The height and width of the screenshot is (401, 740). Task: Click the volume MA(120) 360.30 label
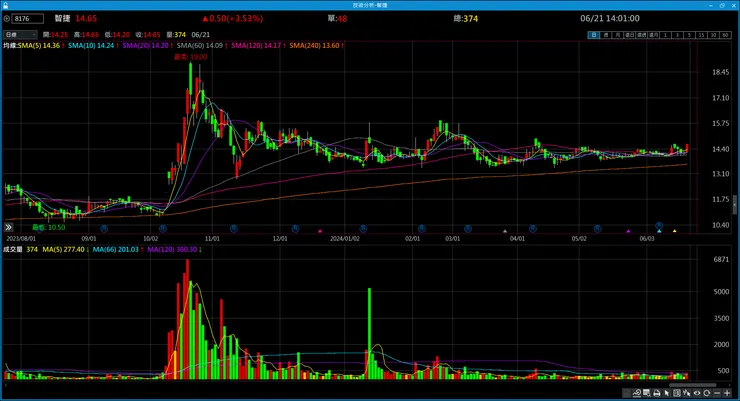point(174,250)
